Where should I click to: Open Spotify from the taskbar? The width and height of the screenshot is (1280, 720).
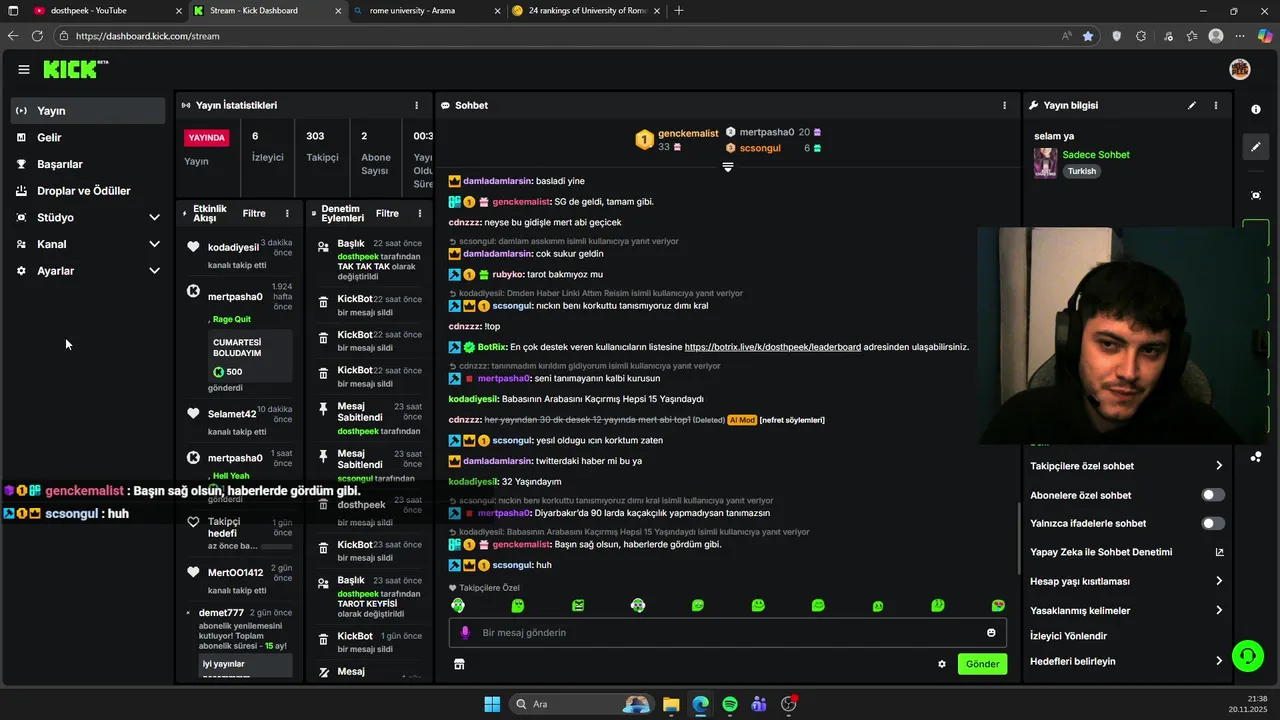(x=730, y=704)
